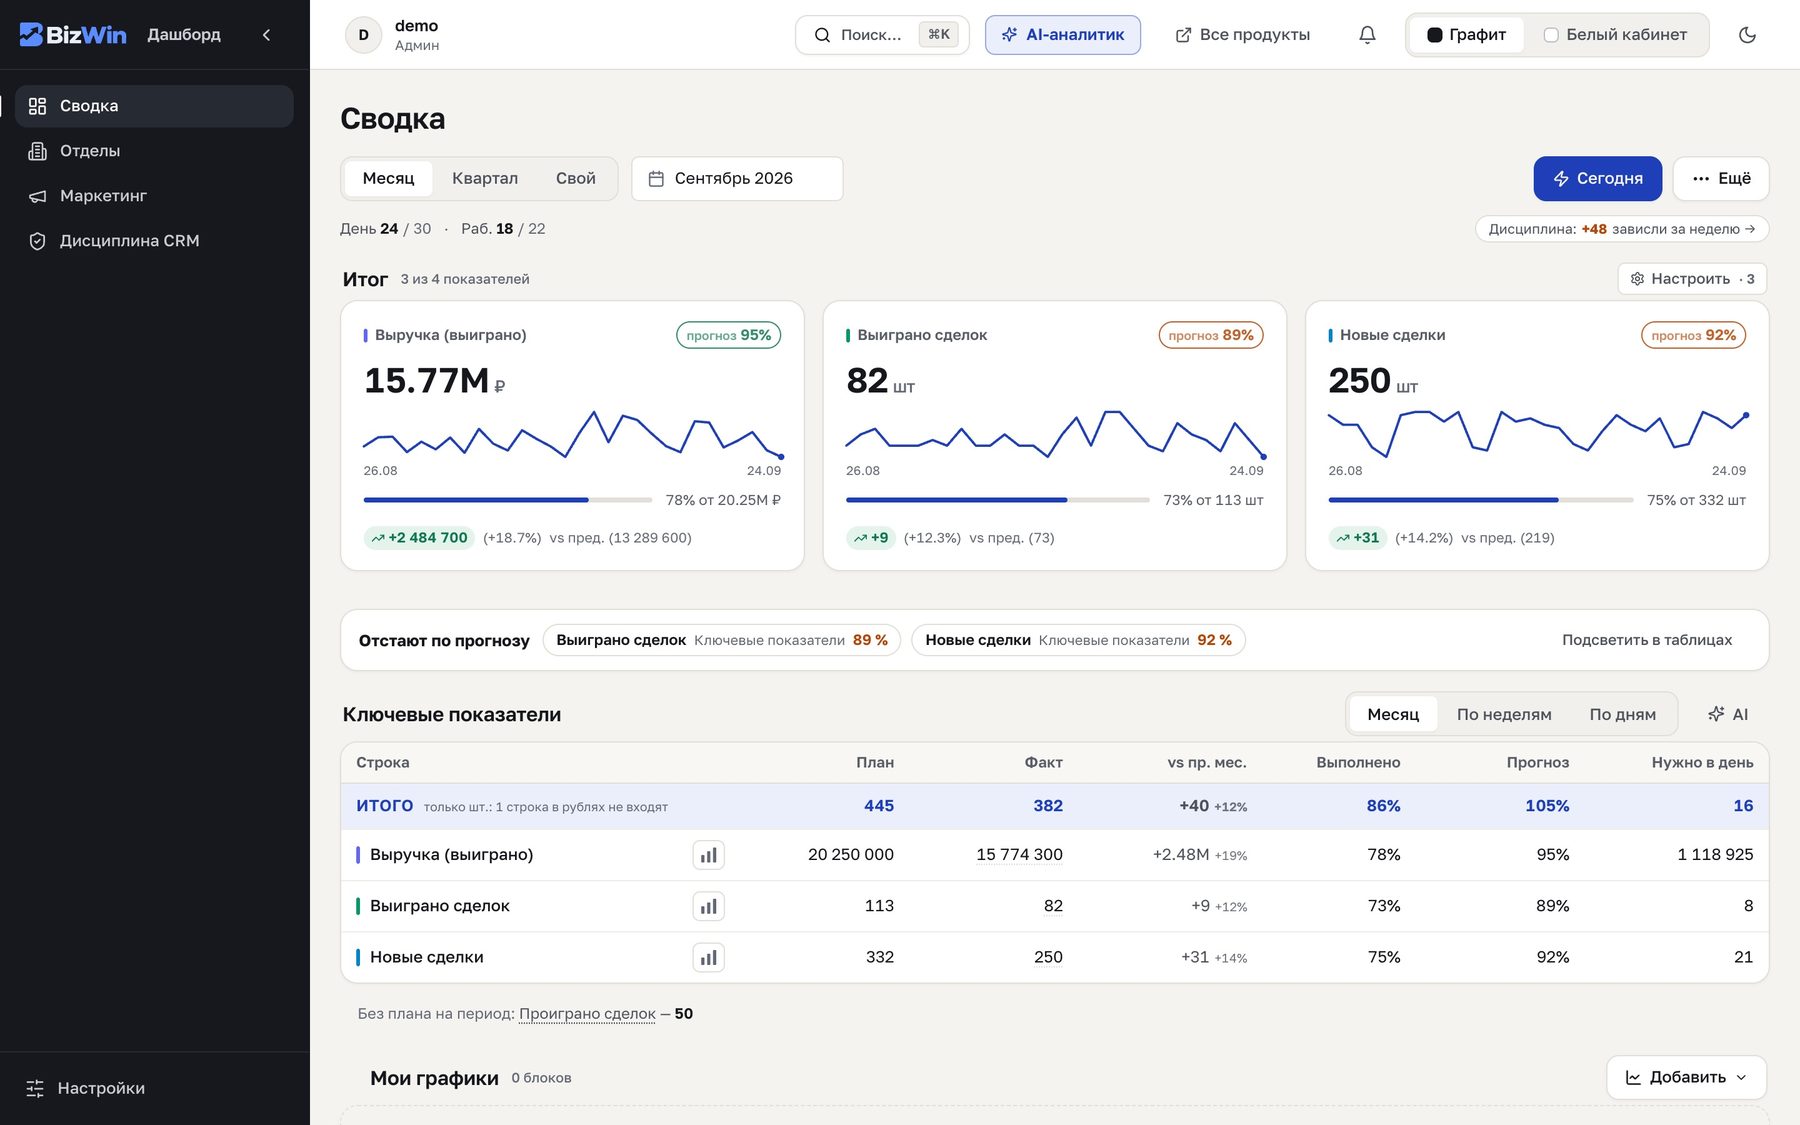Click the Новые сделки progress bar 75%

pyautogui.click(x=1481, y=500)
